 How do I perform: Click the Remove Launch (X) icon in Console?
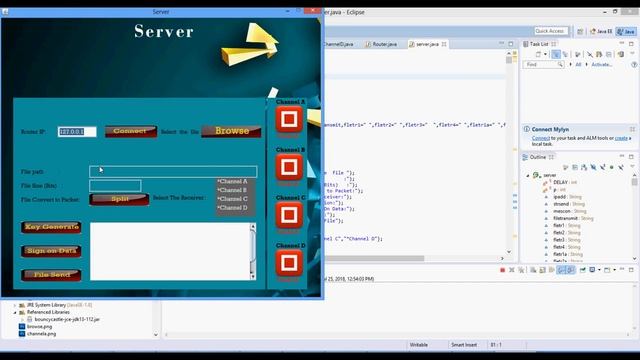coord(512,270)
